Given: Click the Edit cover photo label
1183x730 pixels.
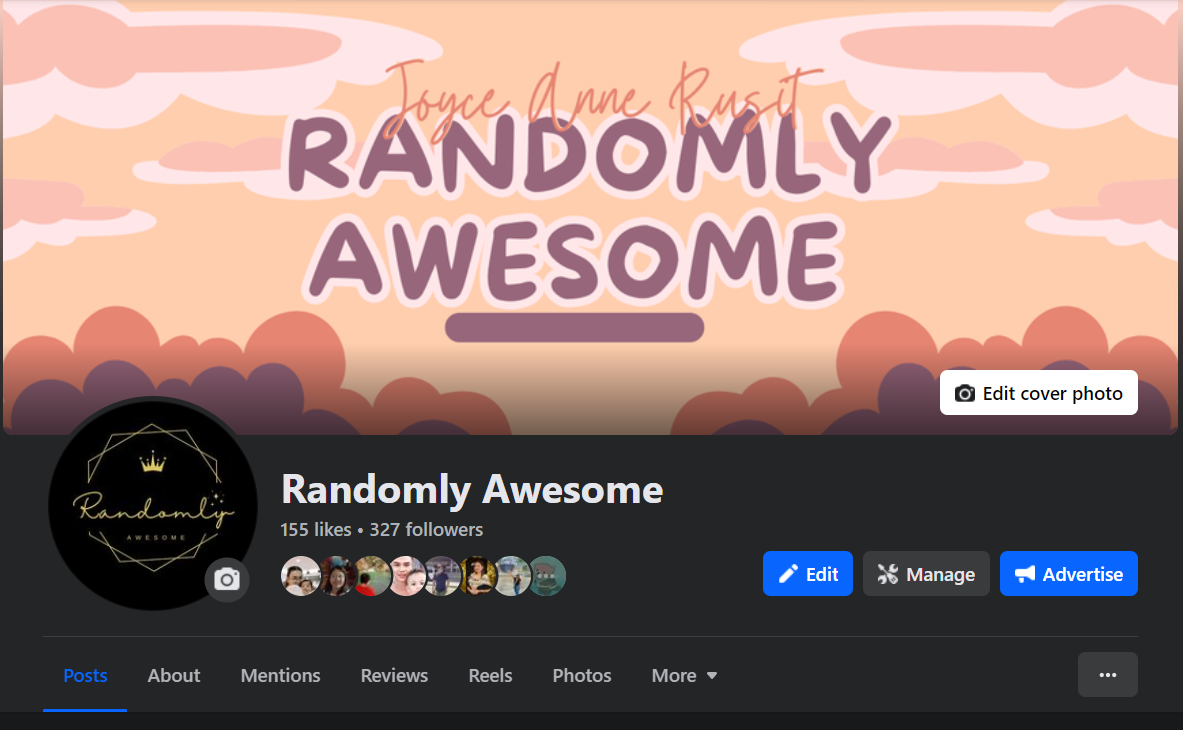Looking at the screenshot, I should tap(1052, 394).
